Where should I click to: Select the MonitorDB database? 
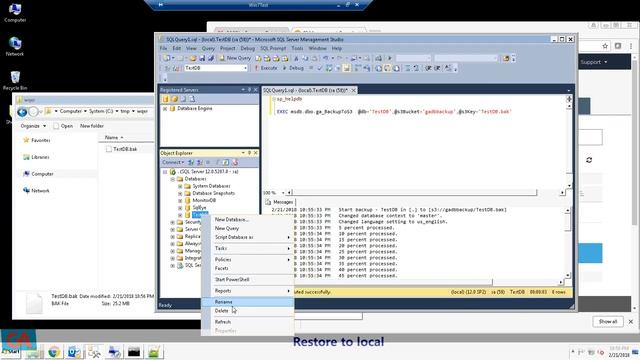click(x=204, y=200)
